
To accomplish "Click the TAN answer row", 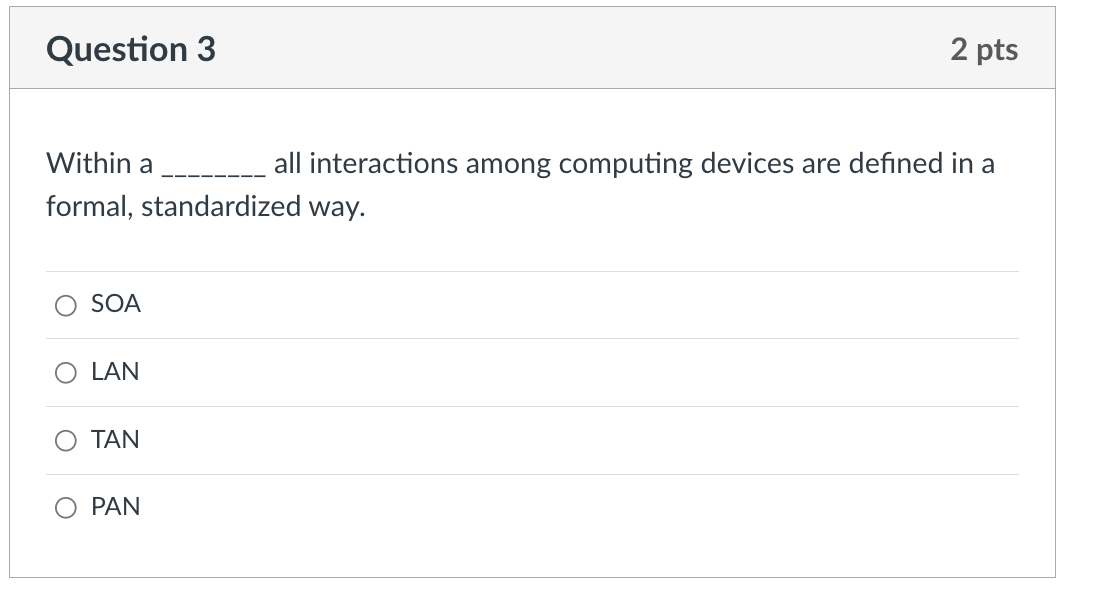I will click(530, 439).
